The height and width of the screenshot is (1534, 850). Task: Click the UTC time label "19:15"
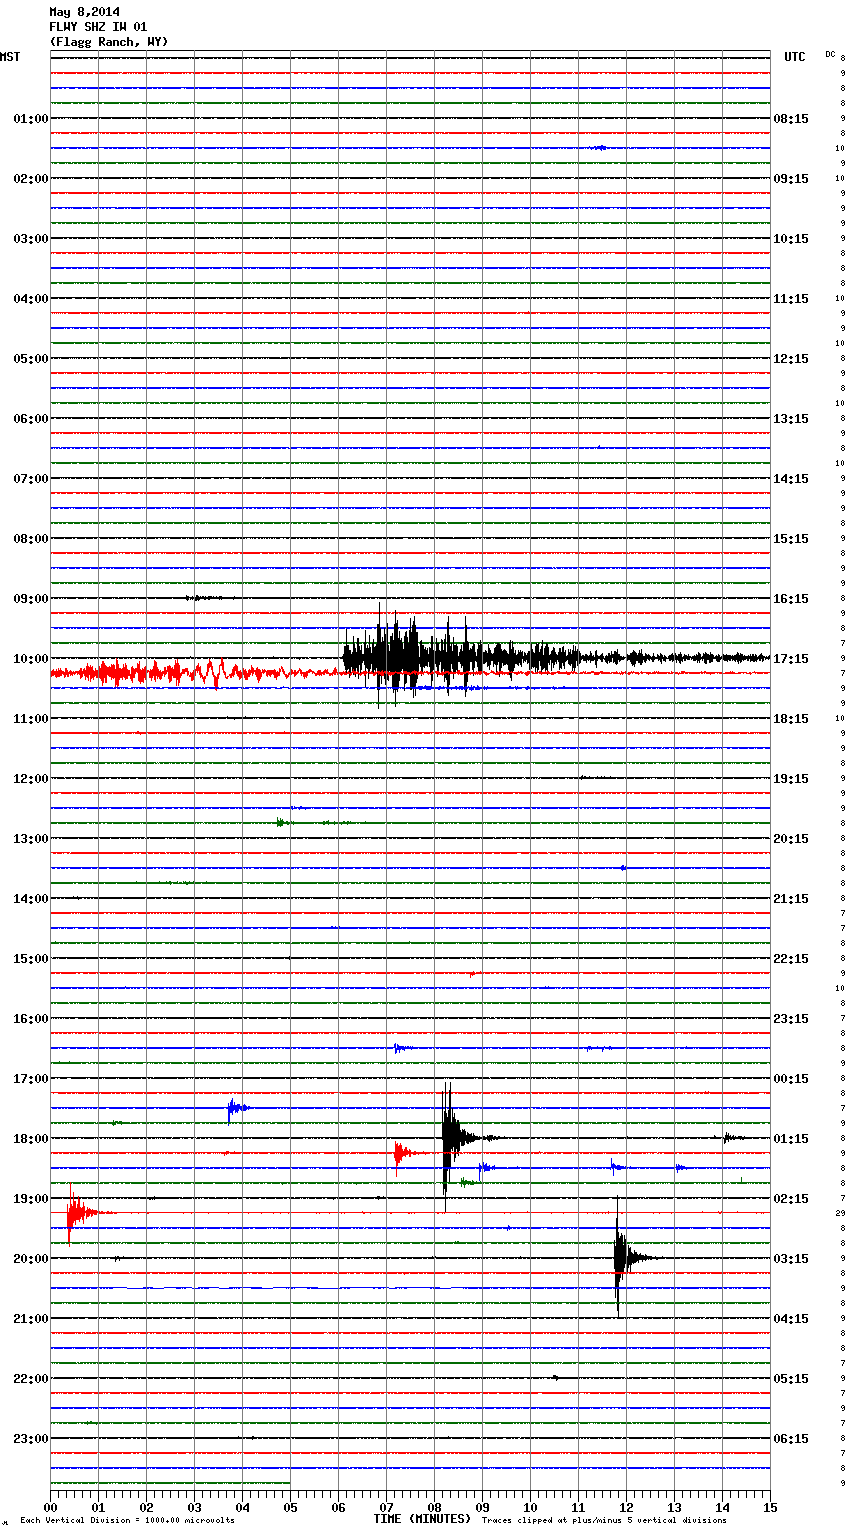[x=791, y=778]
